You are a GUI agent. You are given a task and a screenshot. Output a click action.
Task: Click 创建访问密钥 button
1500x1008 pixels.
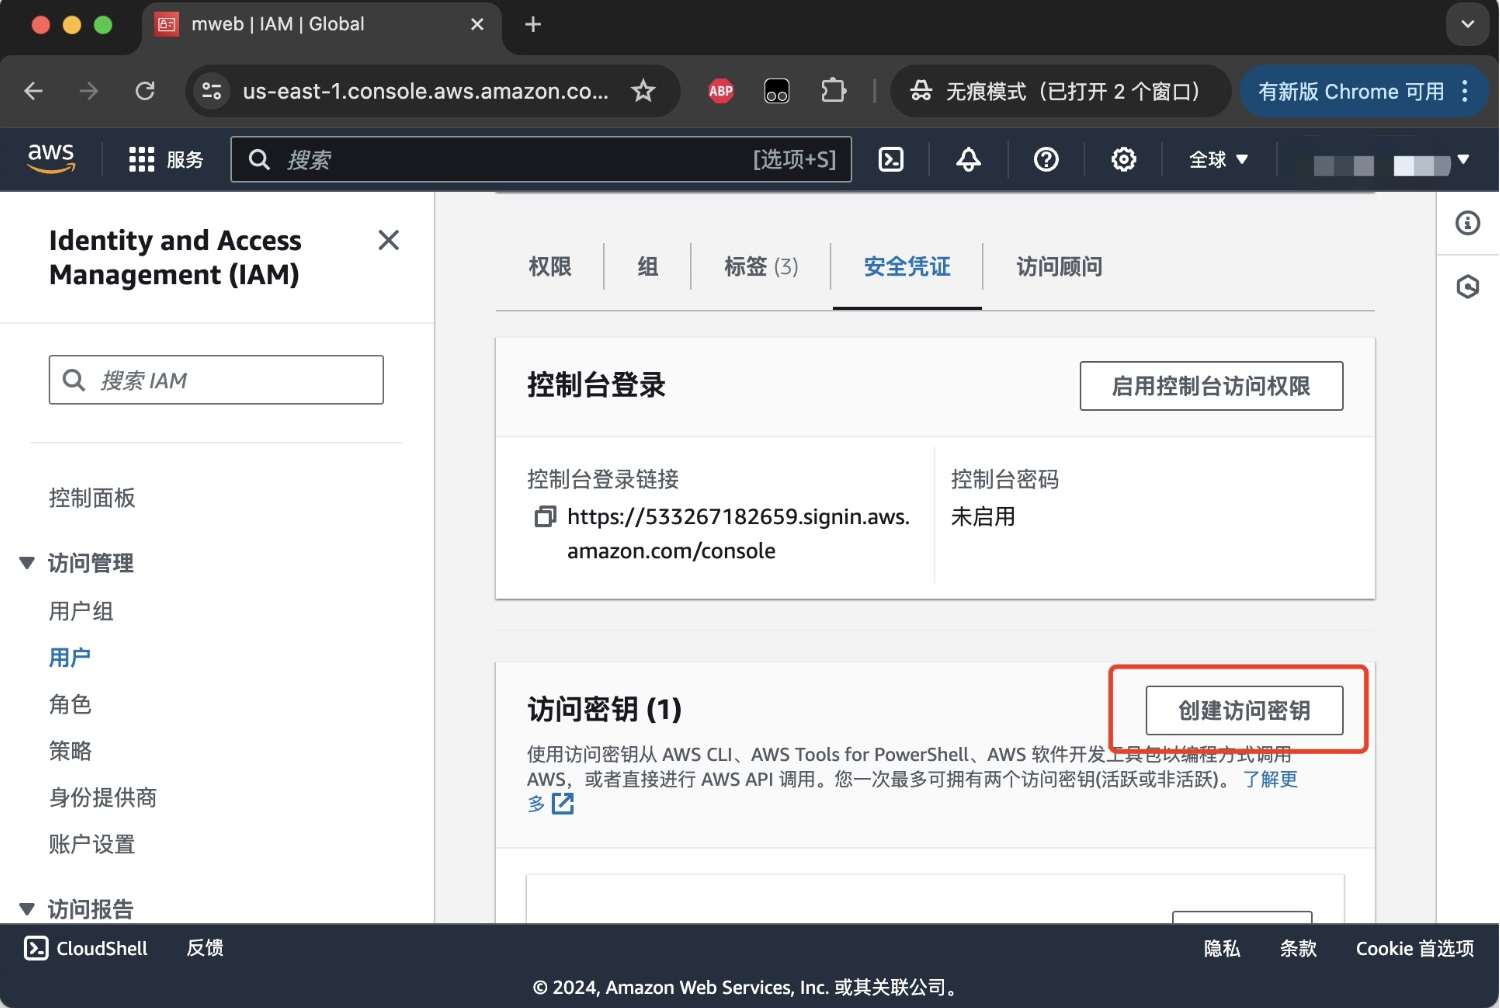tap(1244, 710)
